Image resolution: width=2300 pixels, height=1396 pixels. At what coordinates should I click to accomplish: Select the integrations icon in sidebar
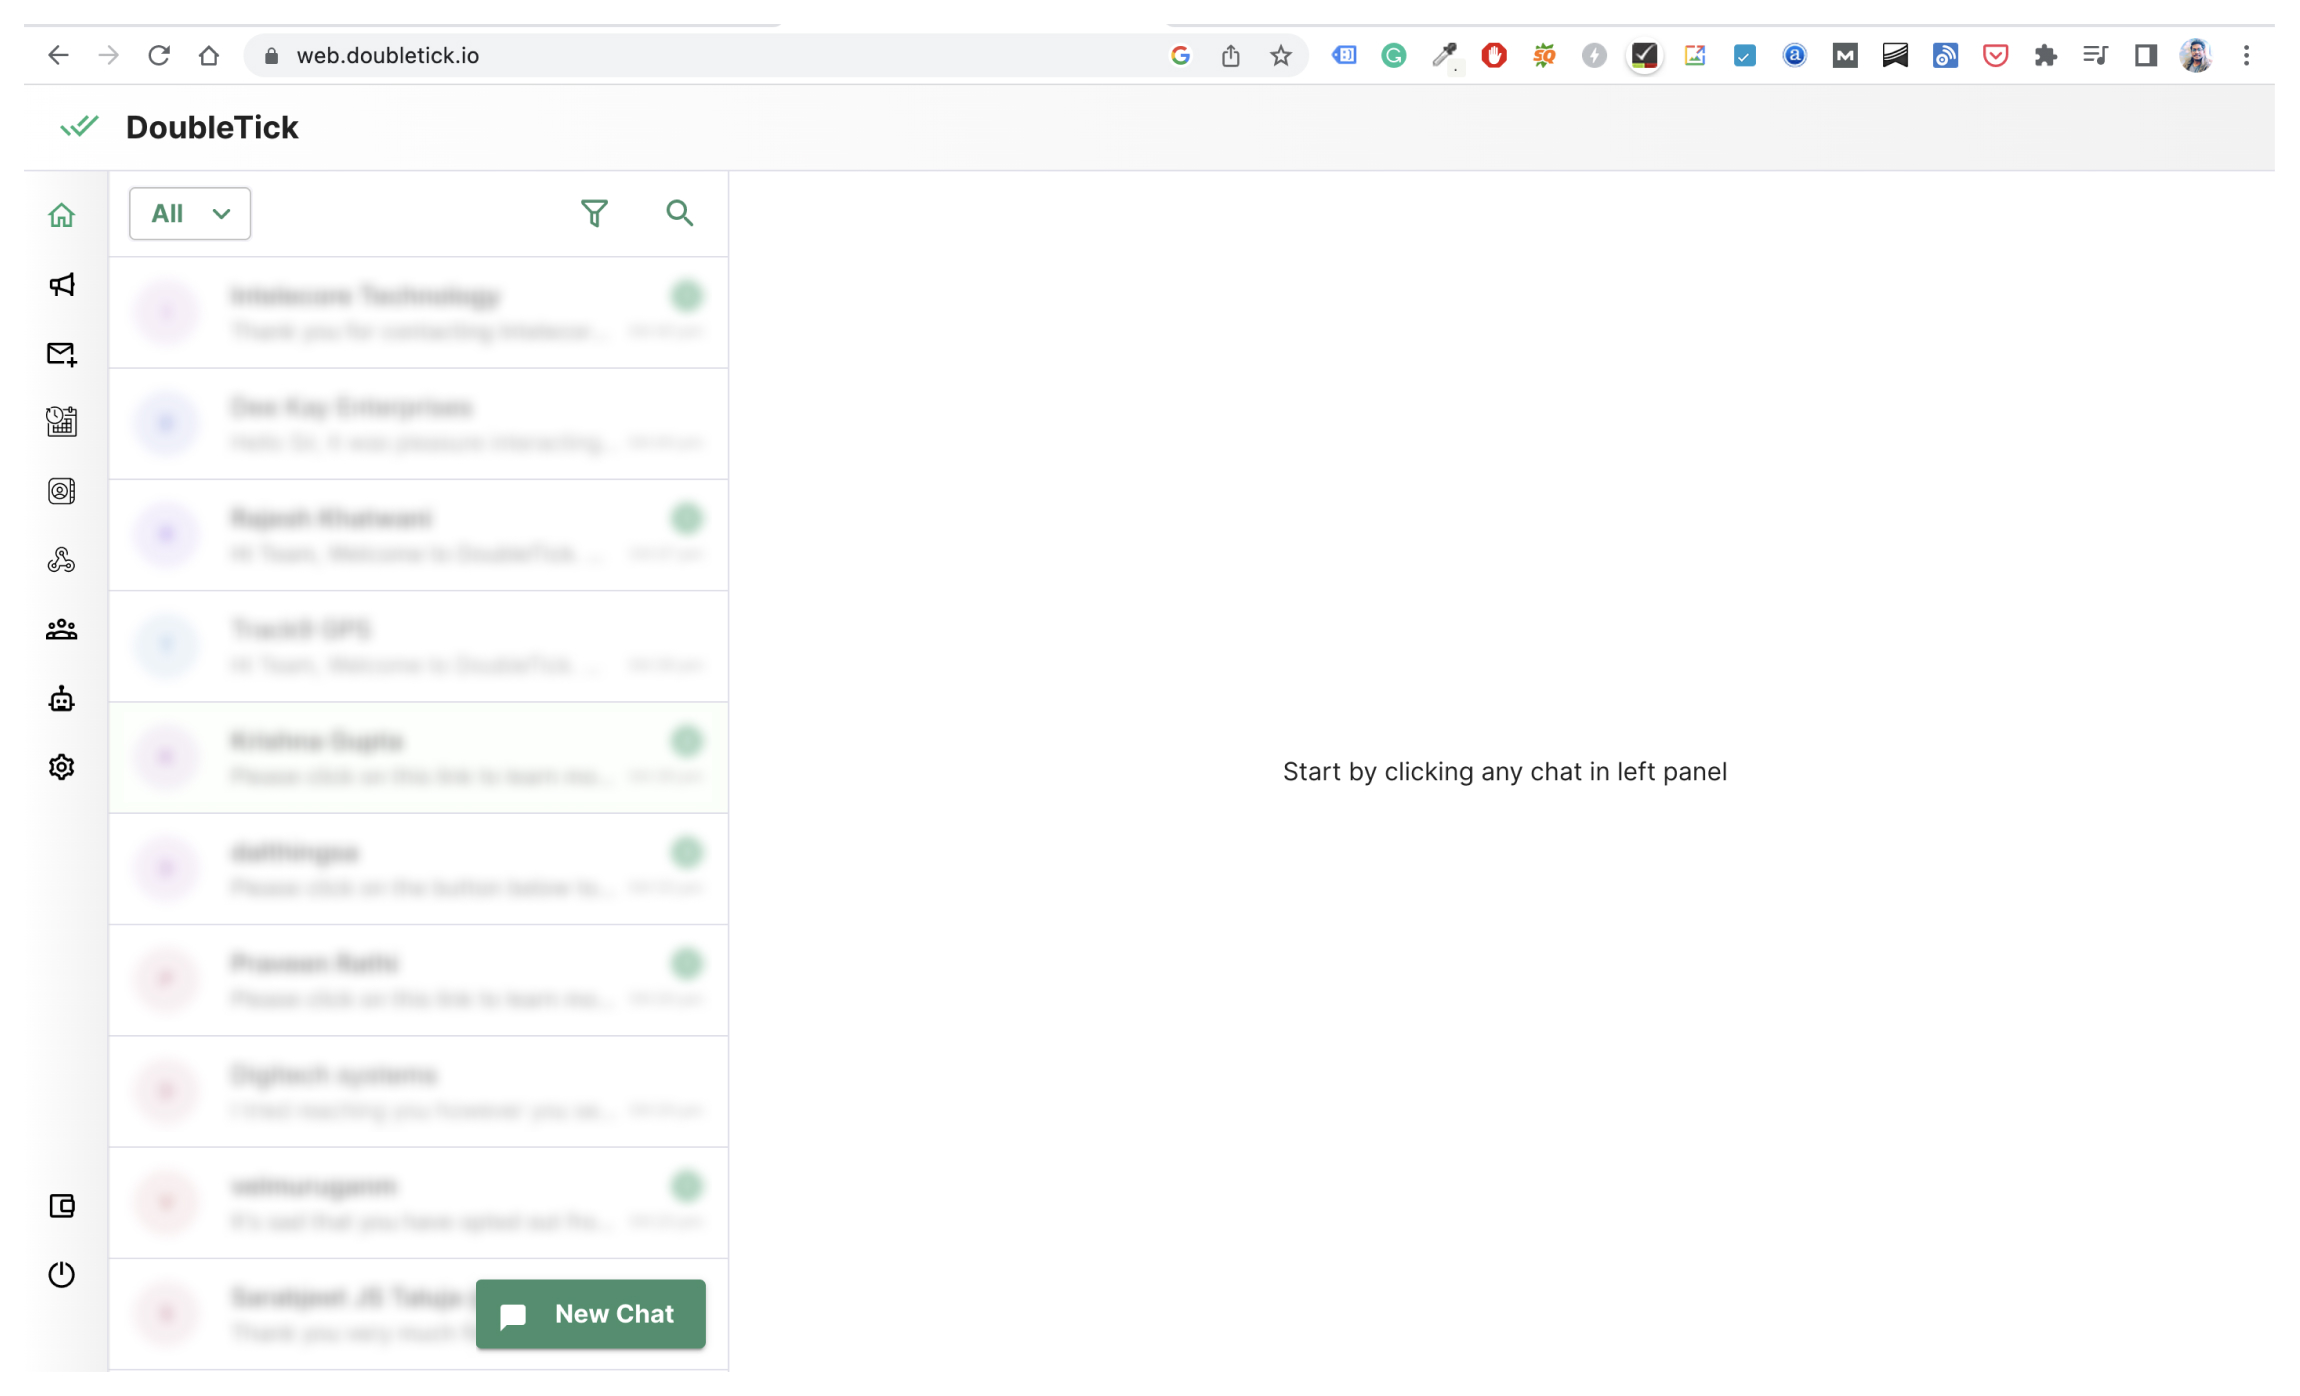pos(61,560)
